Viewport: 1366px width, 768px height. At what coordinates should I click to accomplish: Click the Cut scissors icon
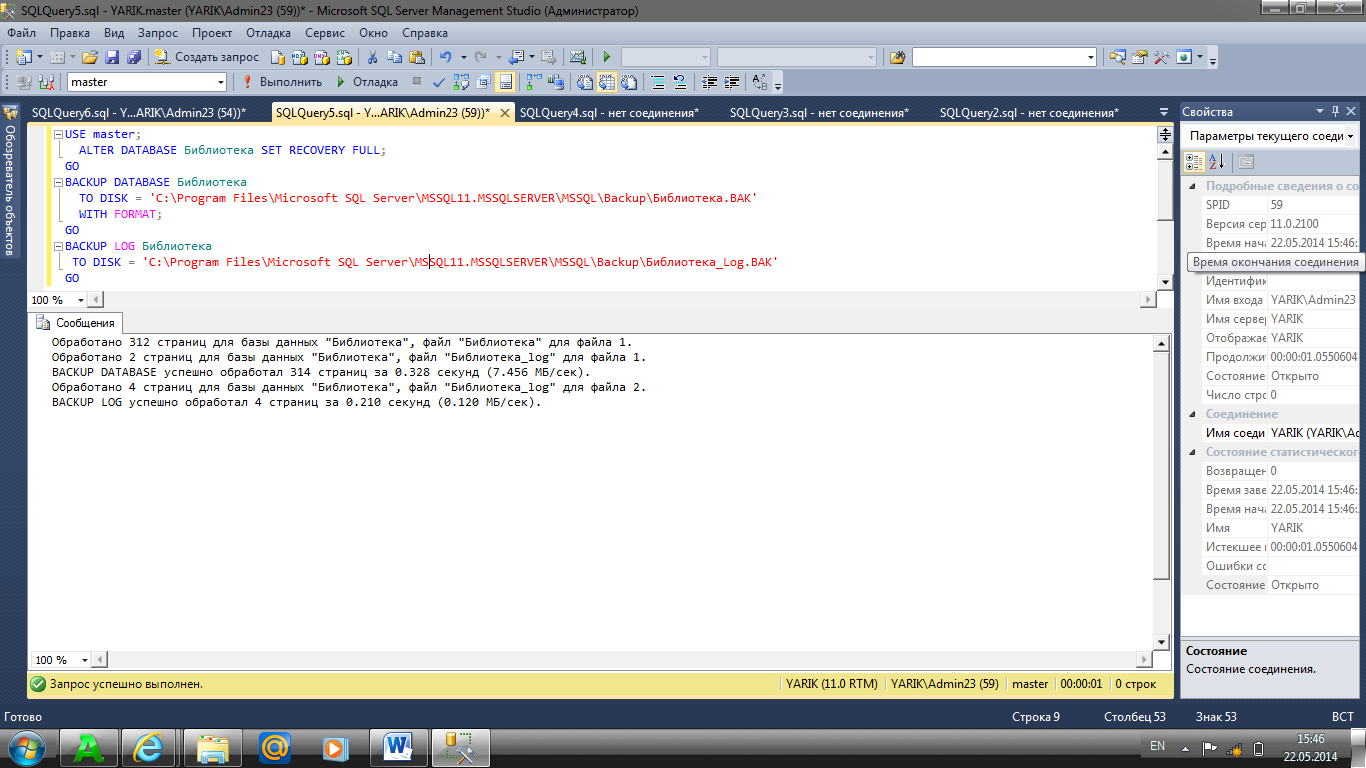click(x=371, y=57)
